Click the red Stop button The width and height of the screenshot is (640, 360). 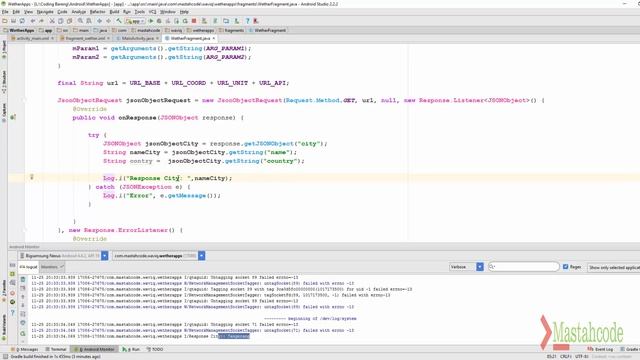coord(194,21)
